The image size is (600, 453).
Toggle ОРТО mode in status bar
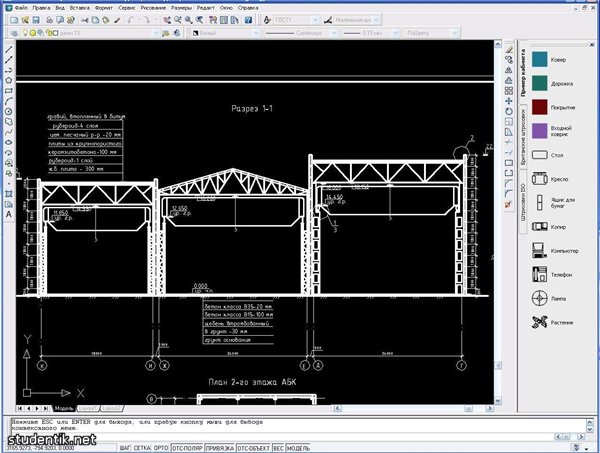(x=161, y=448)
